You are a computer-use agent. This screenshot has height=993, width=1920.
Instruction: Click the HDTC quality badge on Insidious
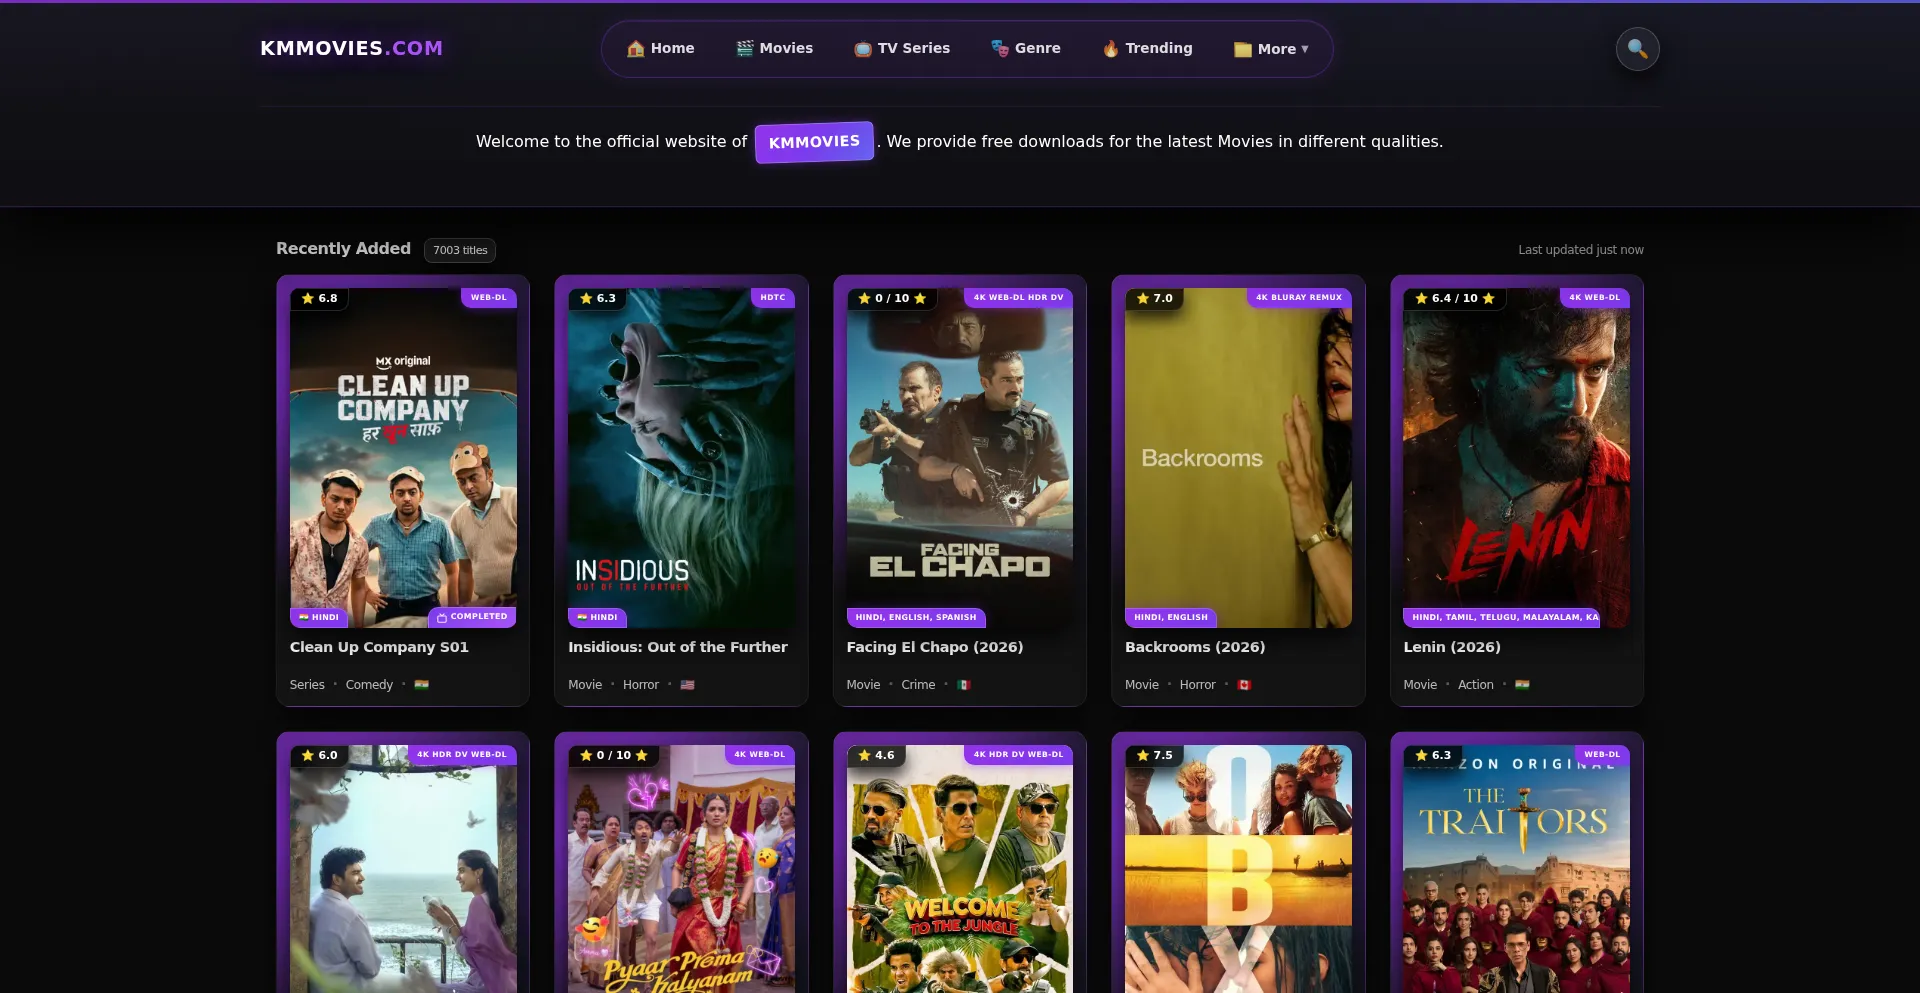click(772, 297)
